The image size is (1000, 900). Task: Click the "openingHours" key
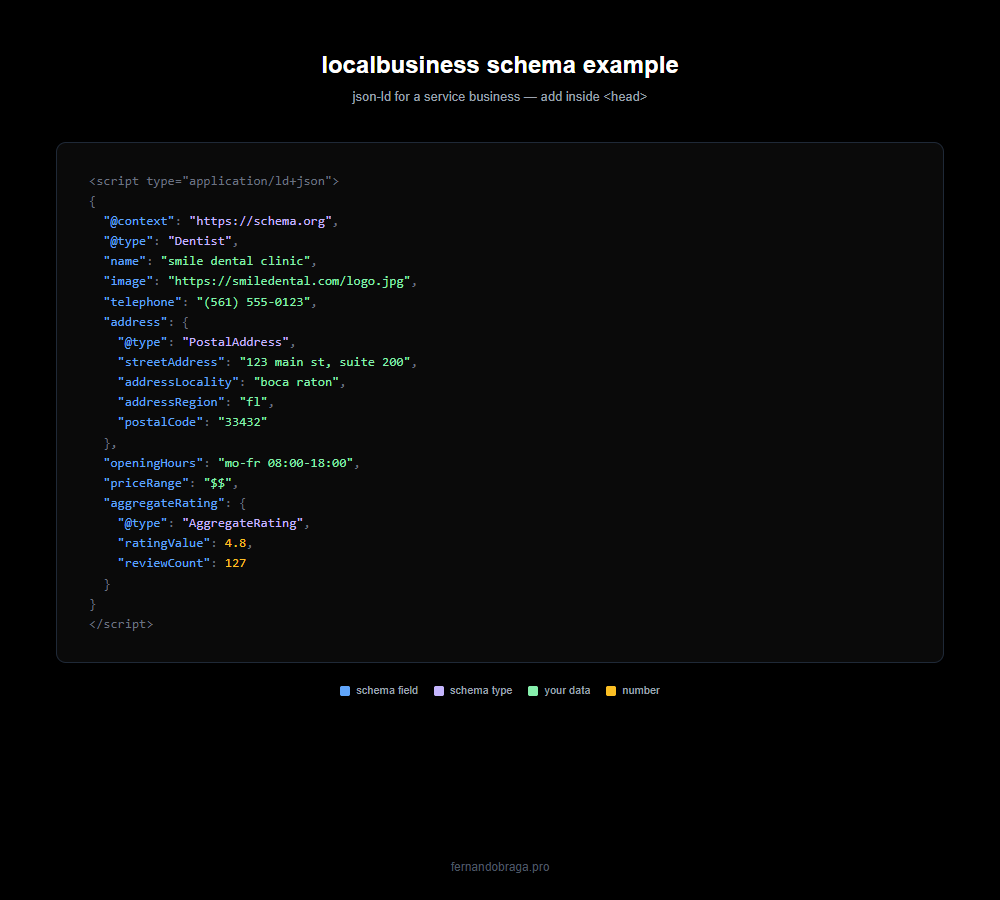tap(153, 463)
